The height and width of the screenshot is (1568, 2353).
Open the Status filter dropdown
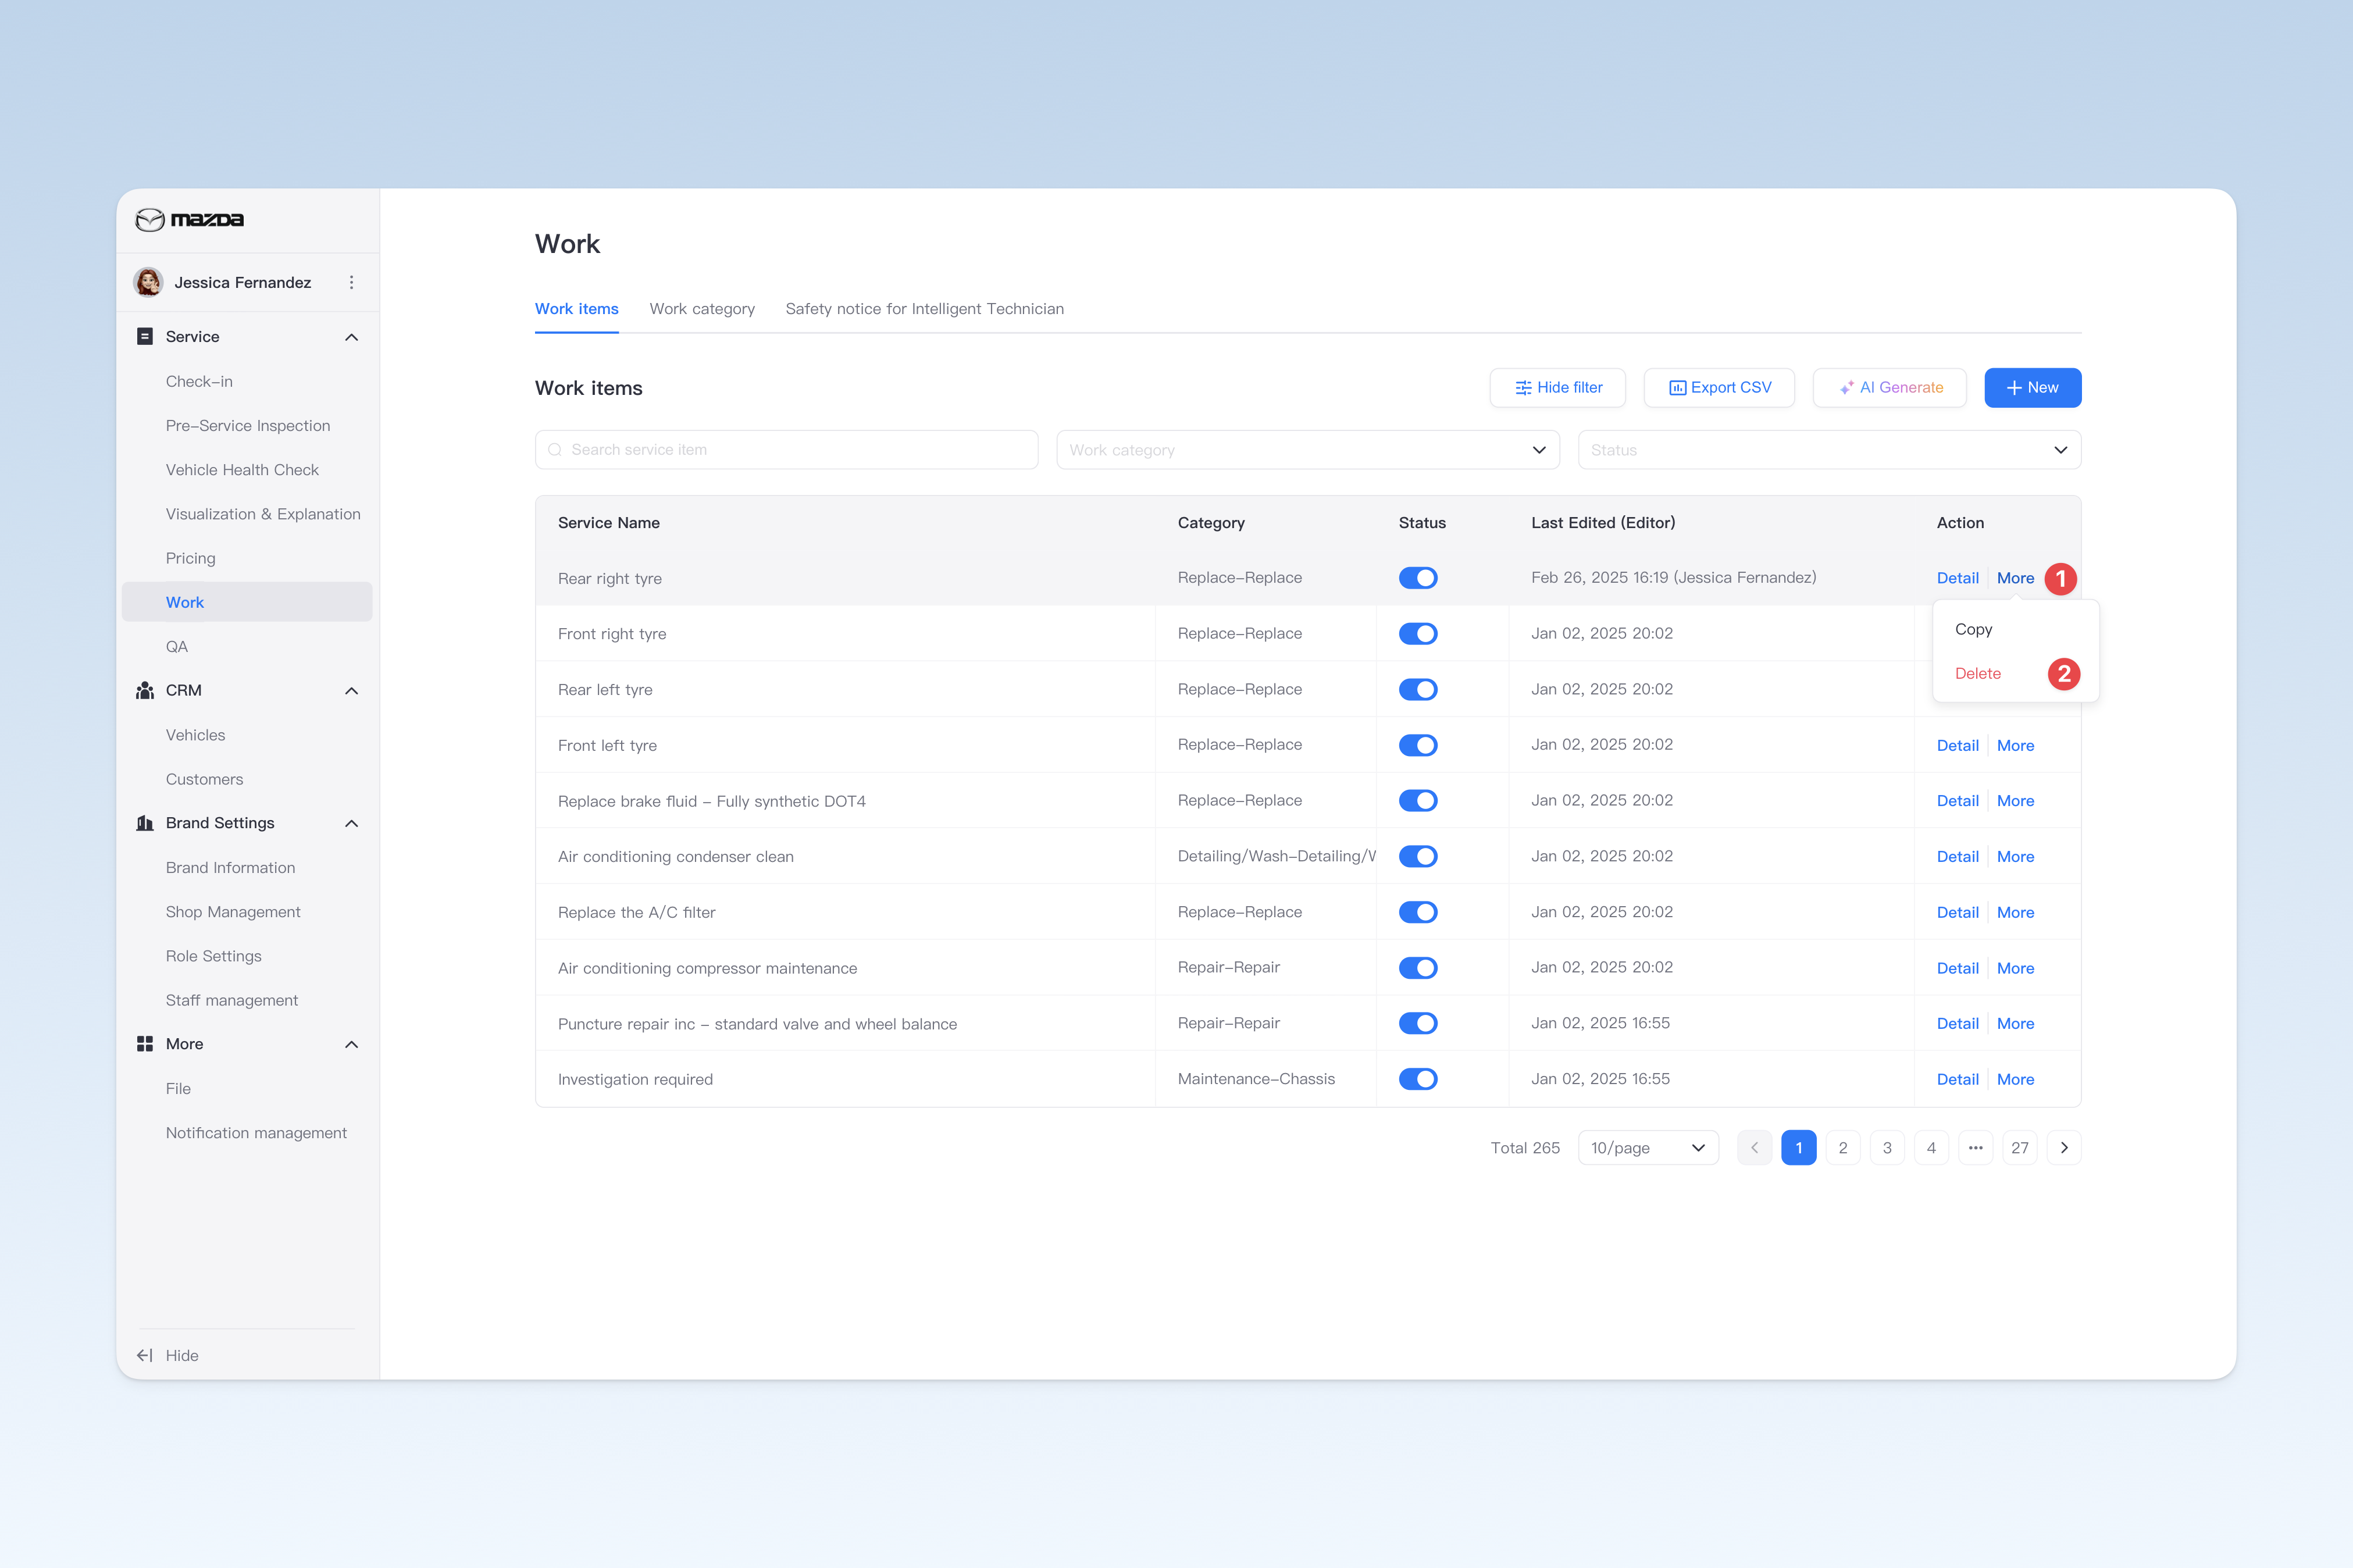click(1829, 450)
